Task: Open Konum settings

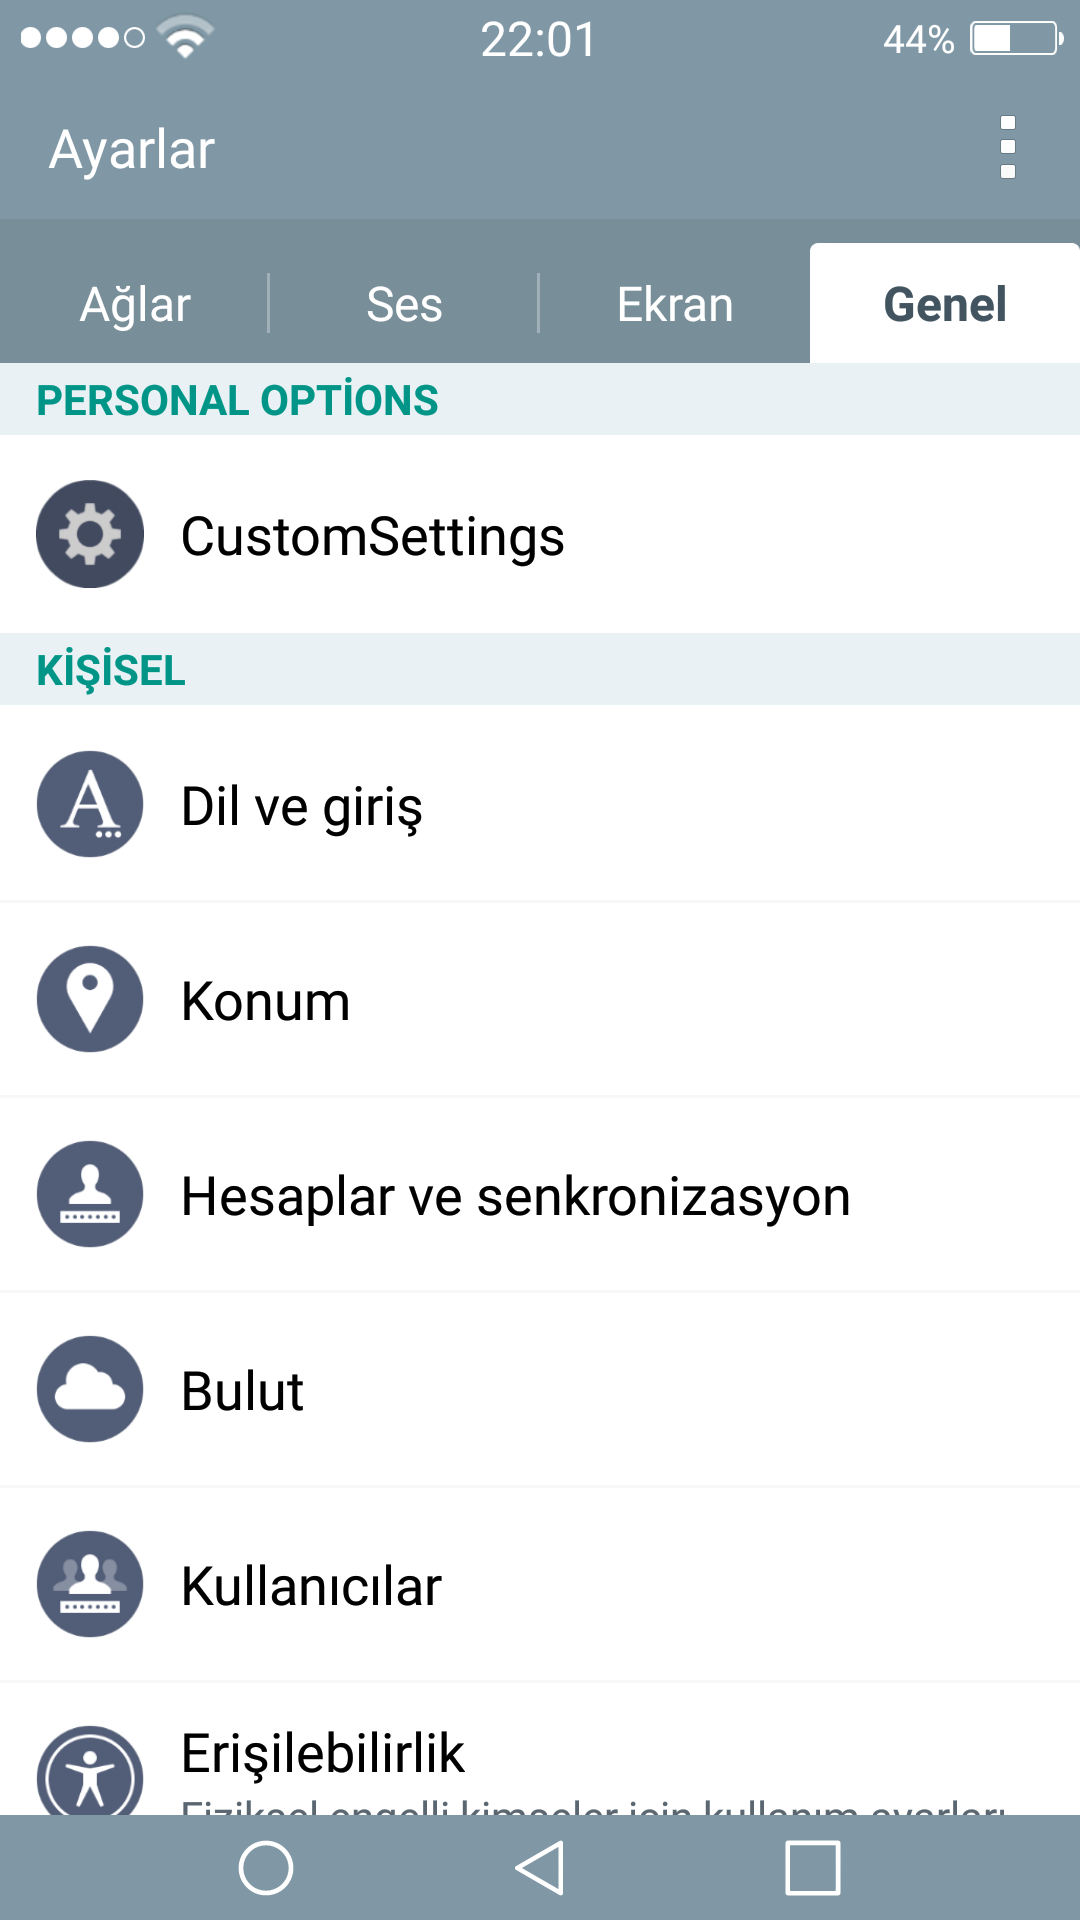Action: 540,999
